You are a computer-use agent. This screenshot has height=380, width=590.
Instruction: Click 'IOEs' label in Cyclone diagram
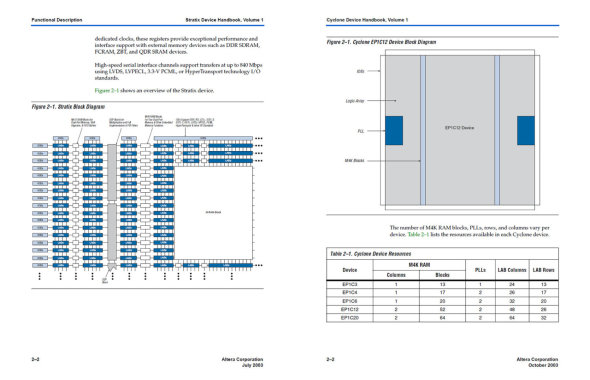tap(360, 71)
